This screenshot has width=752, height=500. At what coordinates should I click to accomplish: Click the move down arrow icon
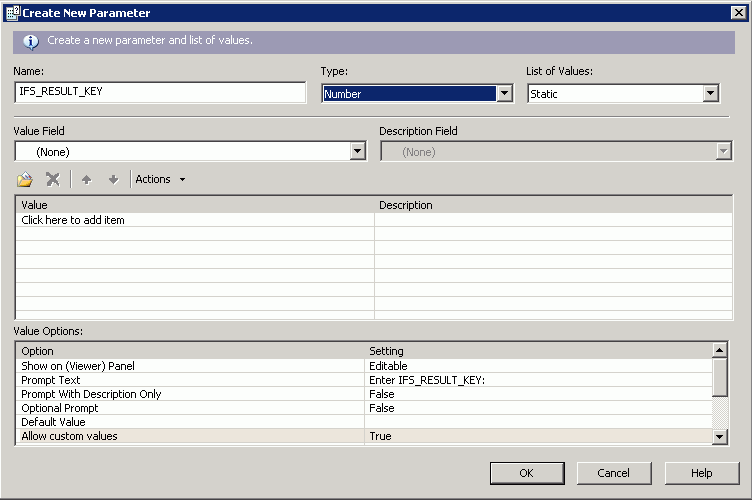tap(113, 179)
